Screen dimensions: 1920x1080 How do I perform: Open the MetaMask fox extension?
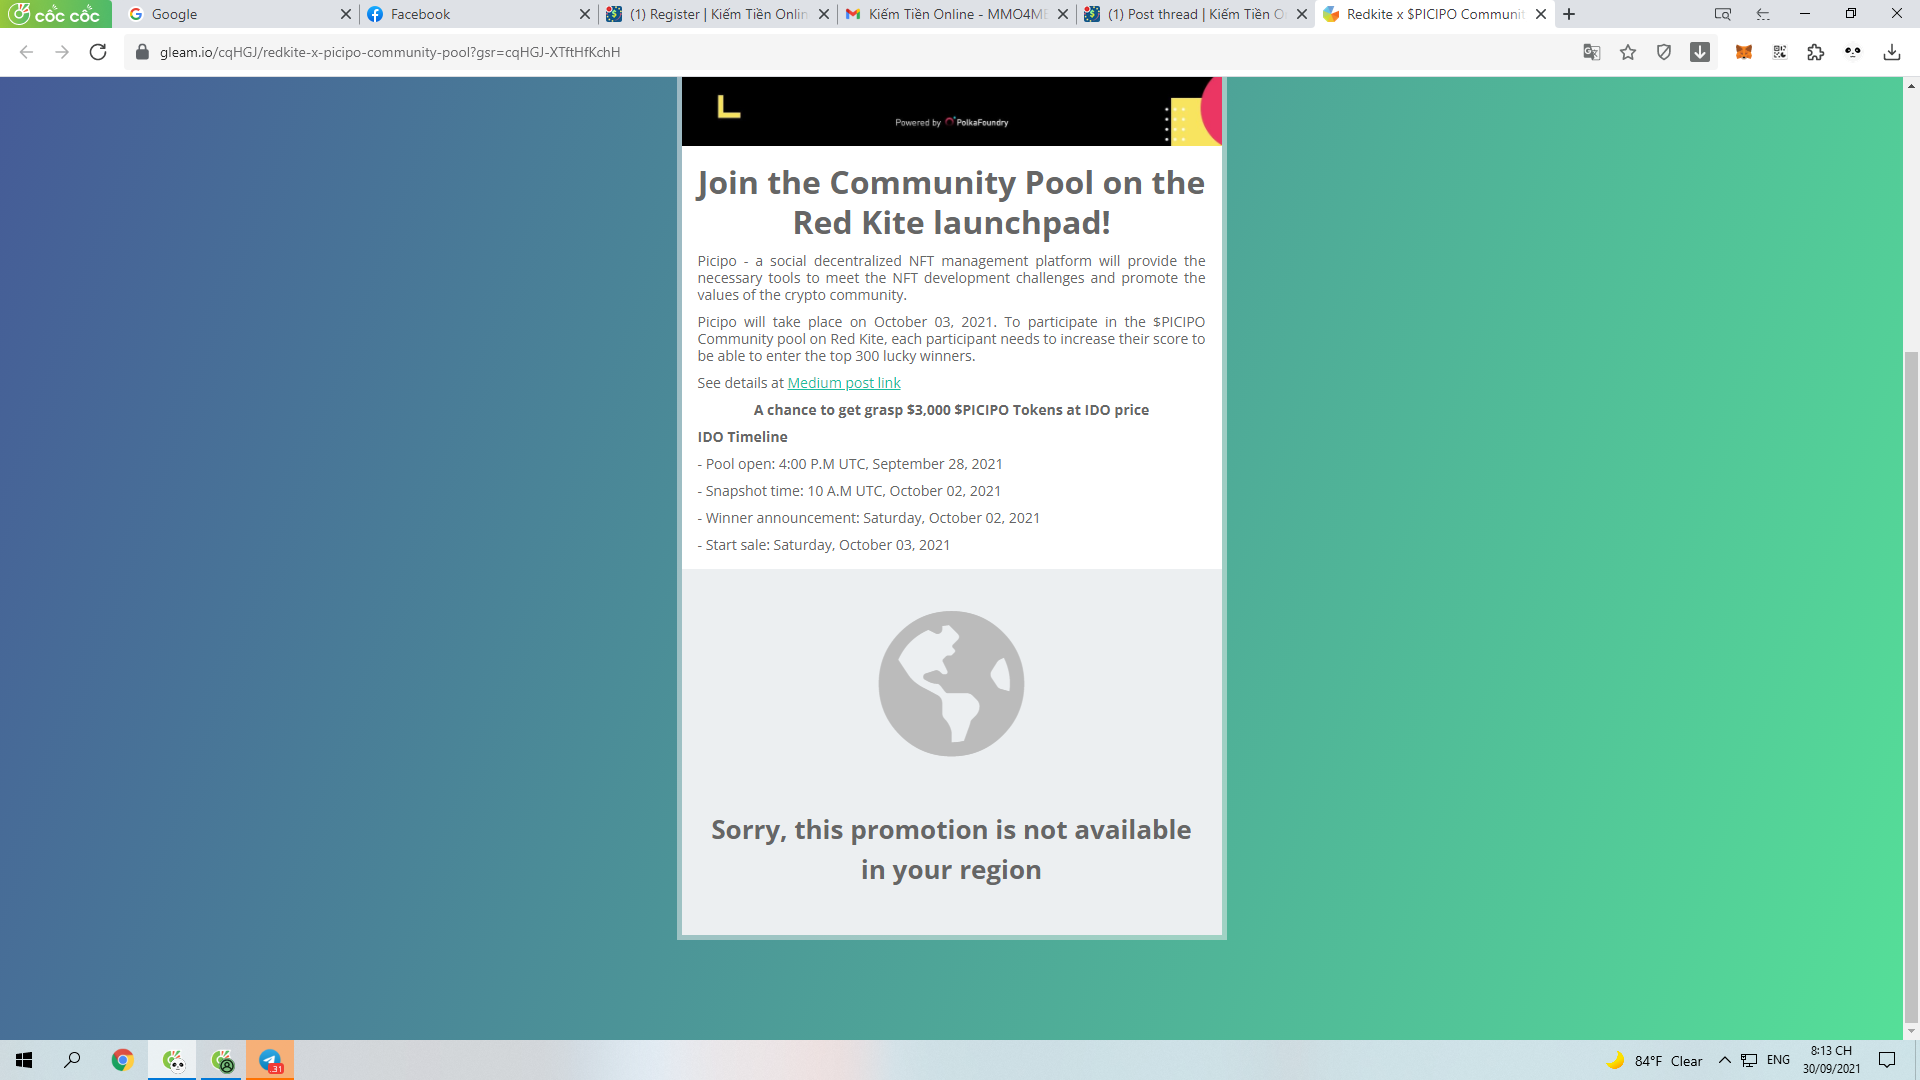tap(1743, 52)
